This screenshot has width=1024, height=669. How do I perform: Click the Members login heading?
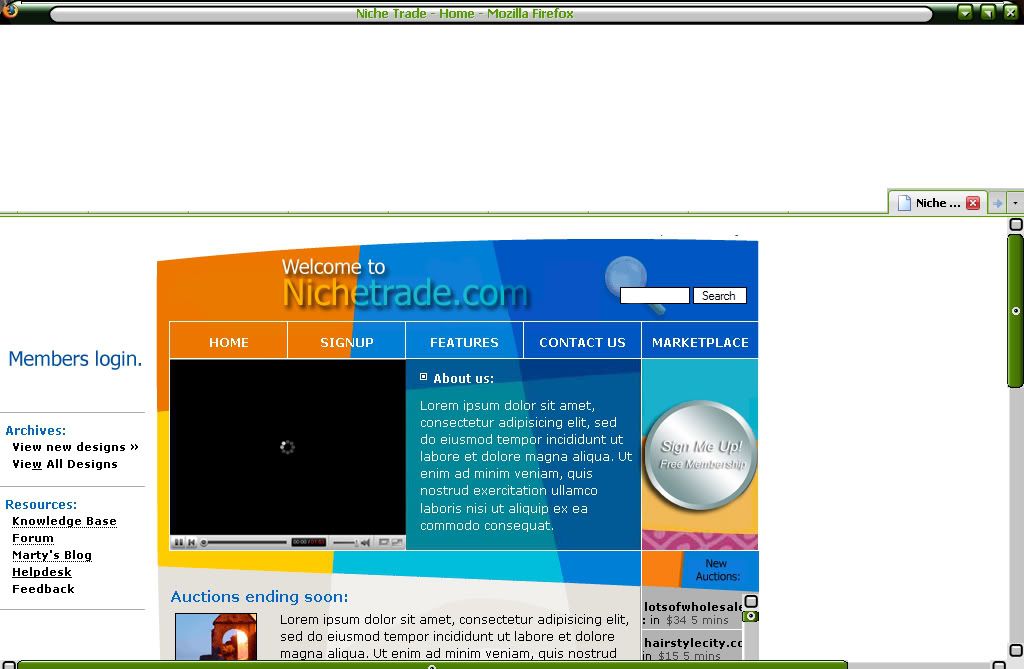point(75,359)
